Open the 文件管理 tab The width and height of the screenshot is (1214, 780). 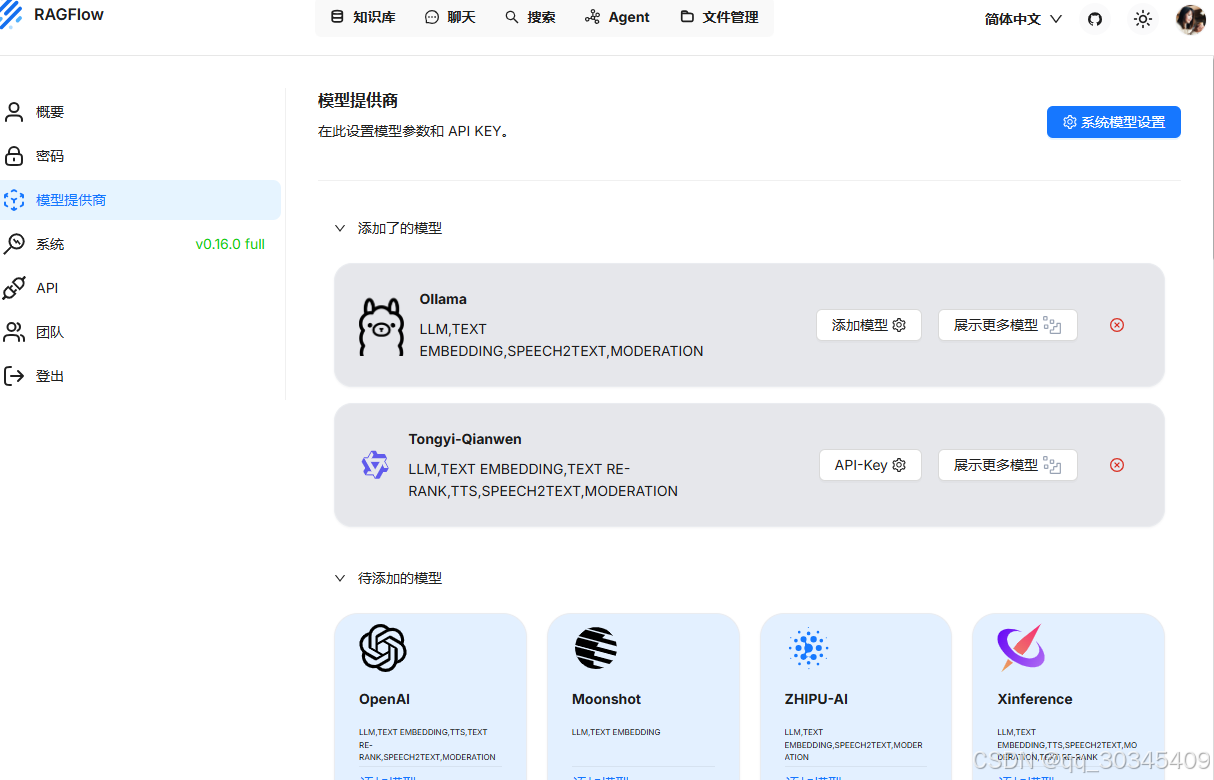[x=719, y=17]
